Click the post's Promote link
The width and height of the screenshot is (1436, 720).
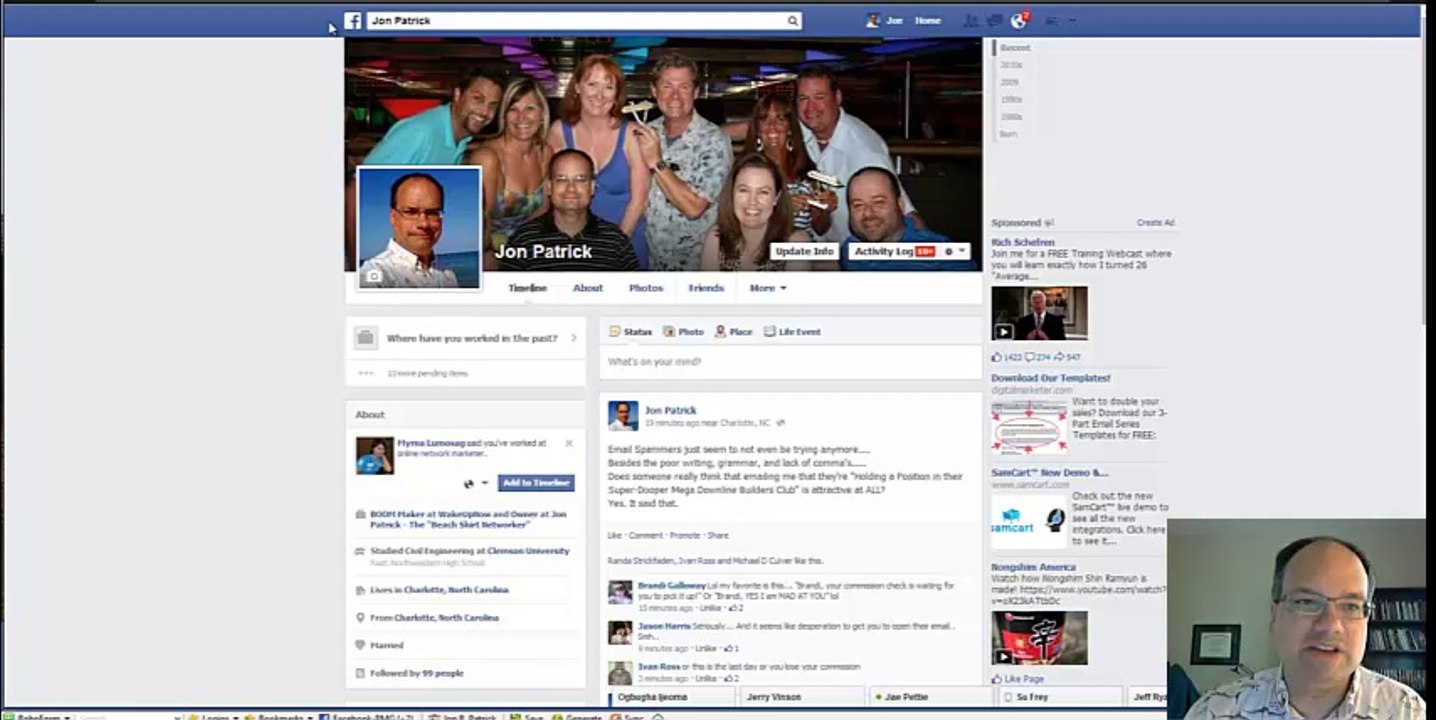[x=685, y=536]
